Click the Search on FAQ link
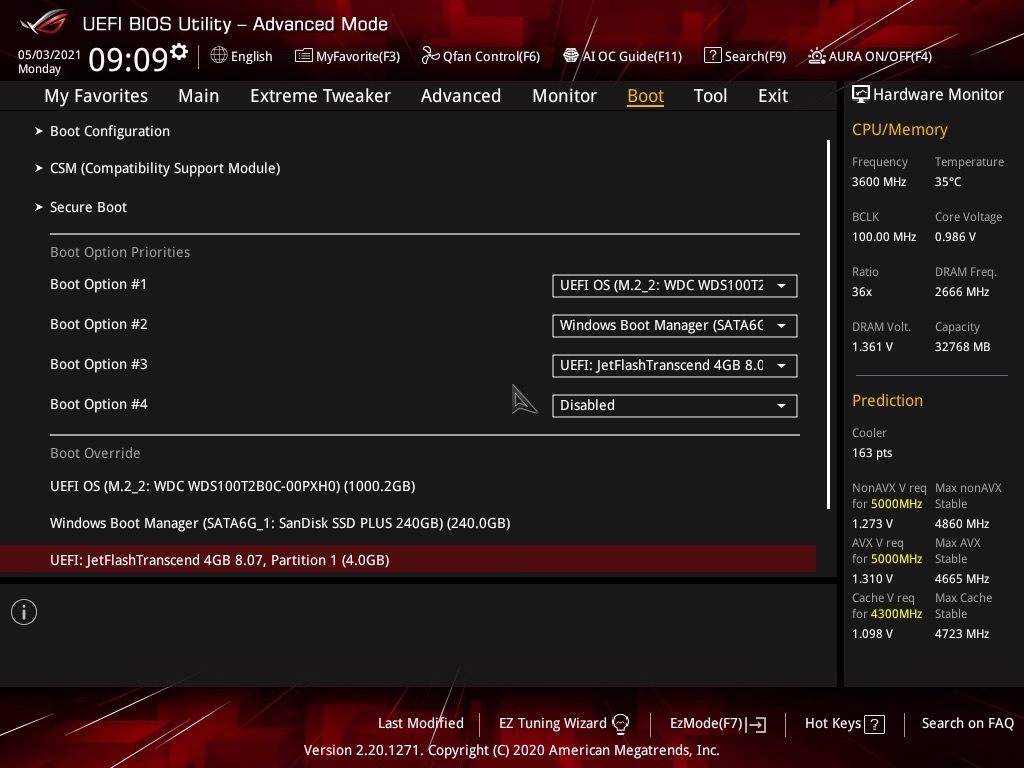 point(967,724)
